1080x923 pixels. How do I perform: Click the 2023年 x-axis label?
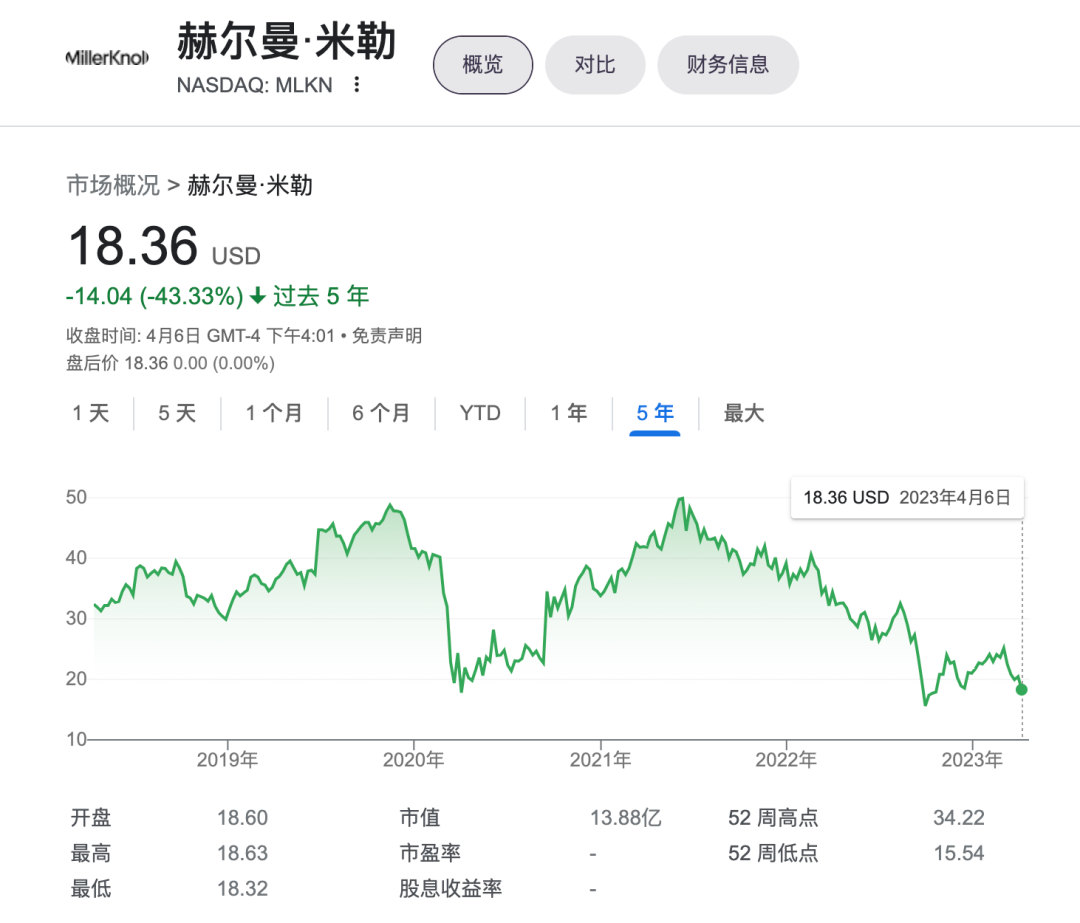972,760
